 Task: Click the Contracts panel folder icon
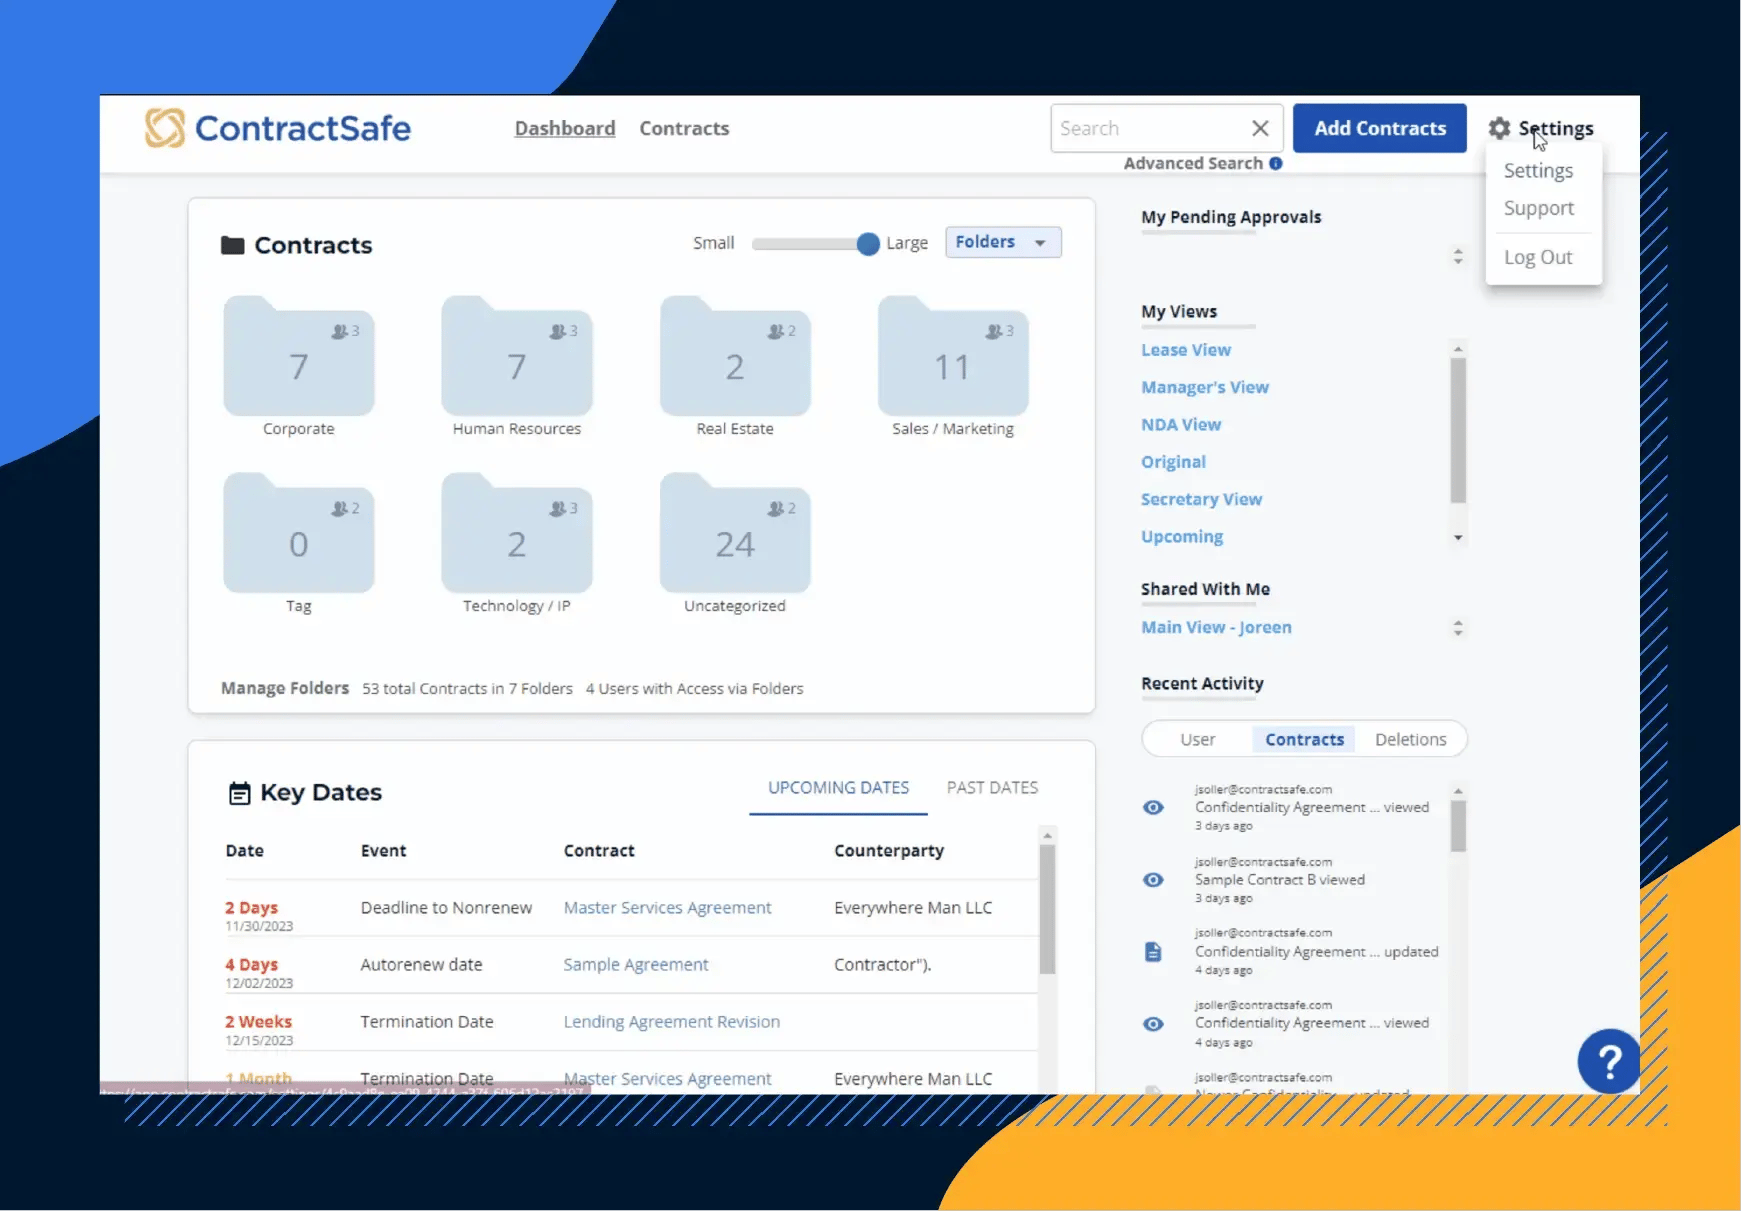233,245
